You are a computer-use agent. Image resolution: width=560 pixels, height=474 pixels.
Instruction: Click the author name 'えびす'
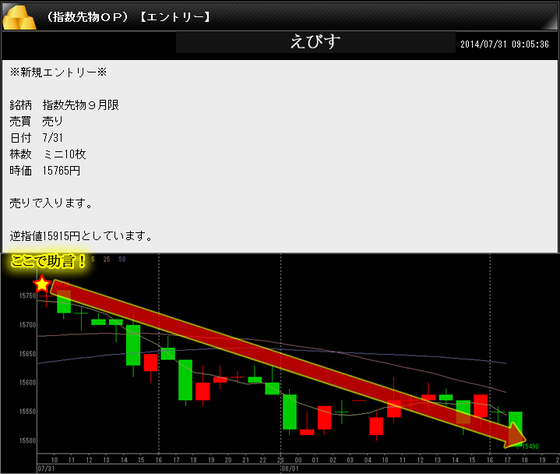click(x=315, y=42)
